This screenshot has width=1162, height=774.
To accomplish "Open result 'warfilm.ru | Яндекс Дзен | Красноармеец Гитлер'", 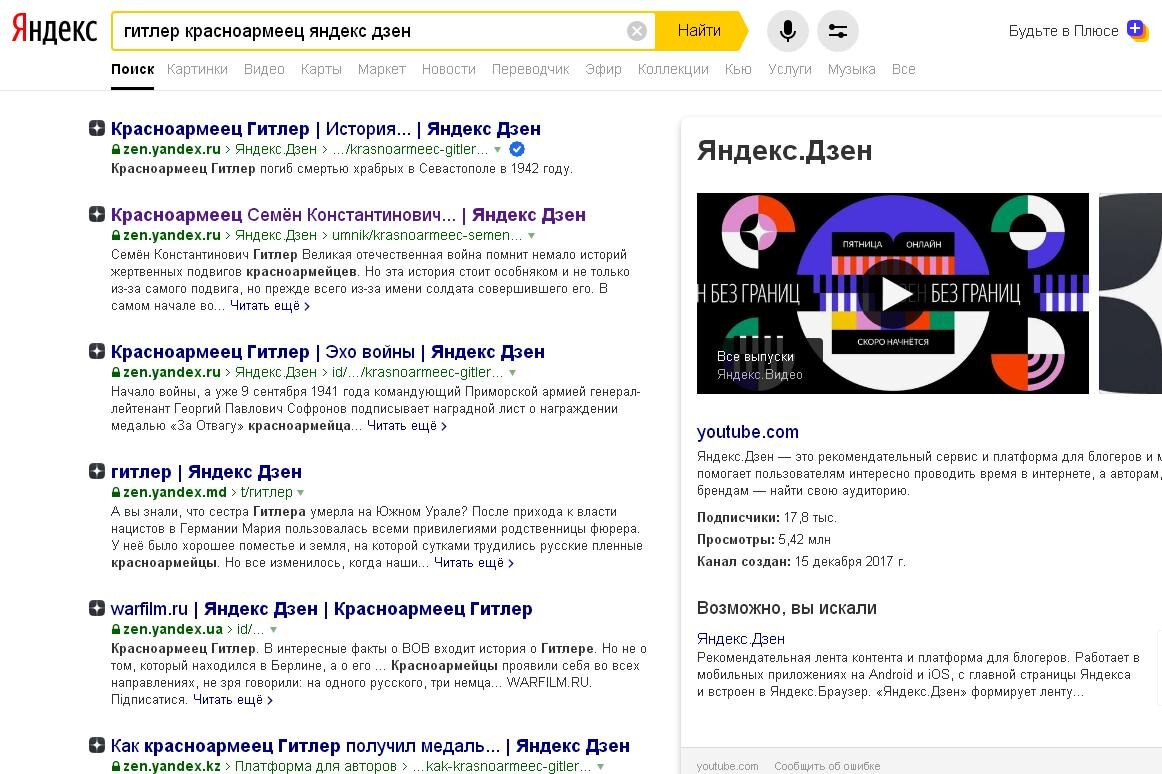I will pyautogui.click(x=322, y=609).
